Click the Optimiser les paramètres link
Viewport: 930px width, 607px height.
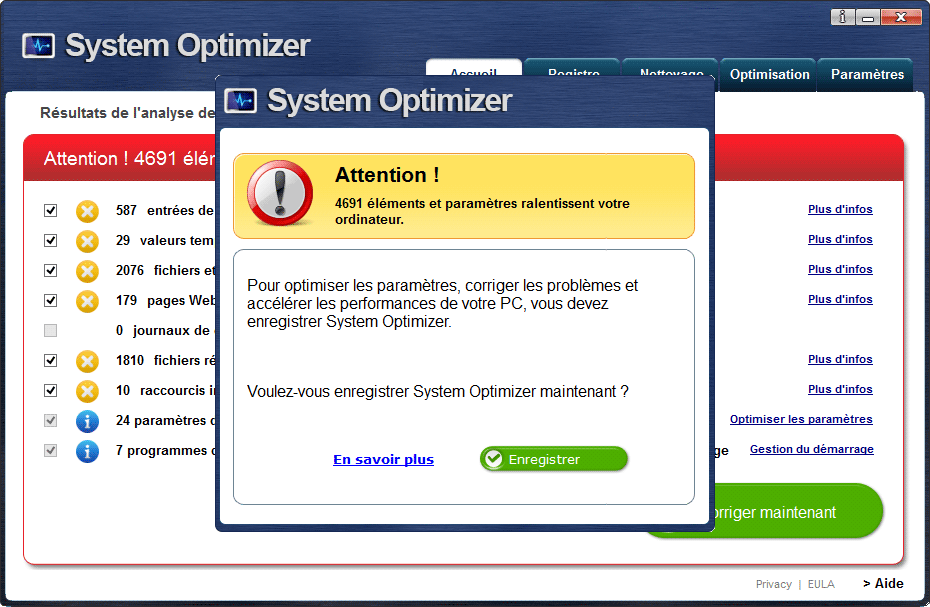point(801,419)
